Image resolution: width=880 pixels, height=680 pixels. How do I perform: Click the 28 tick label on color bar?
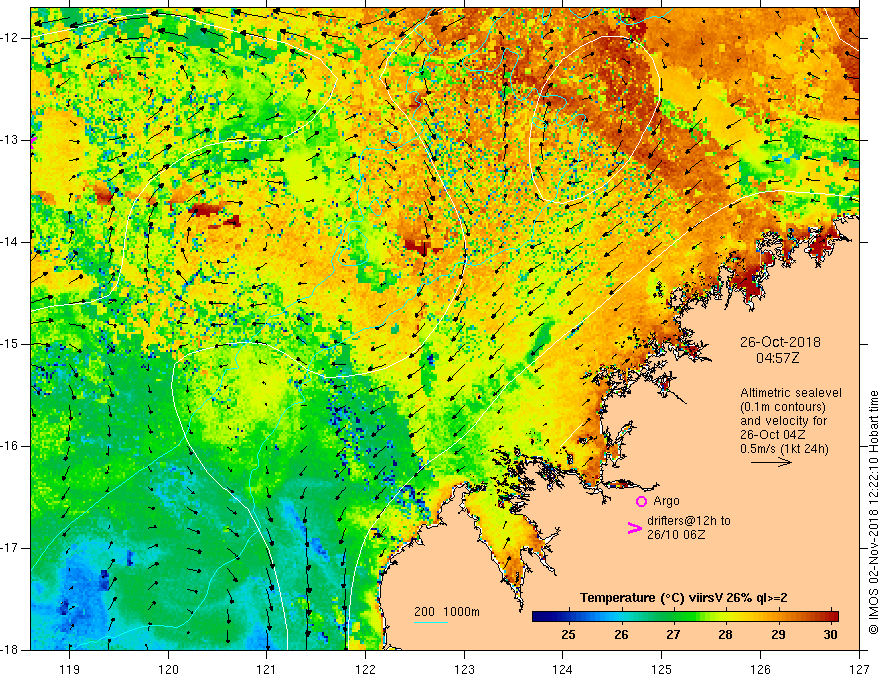(x=725, y=635)
